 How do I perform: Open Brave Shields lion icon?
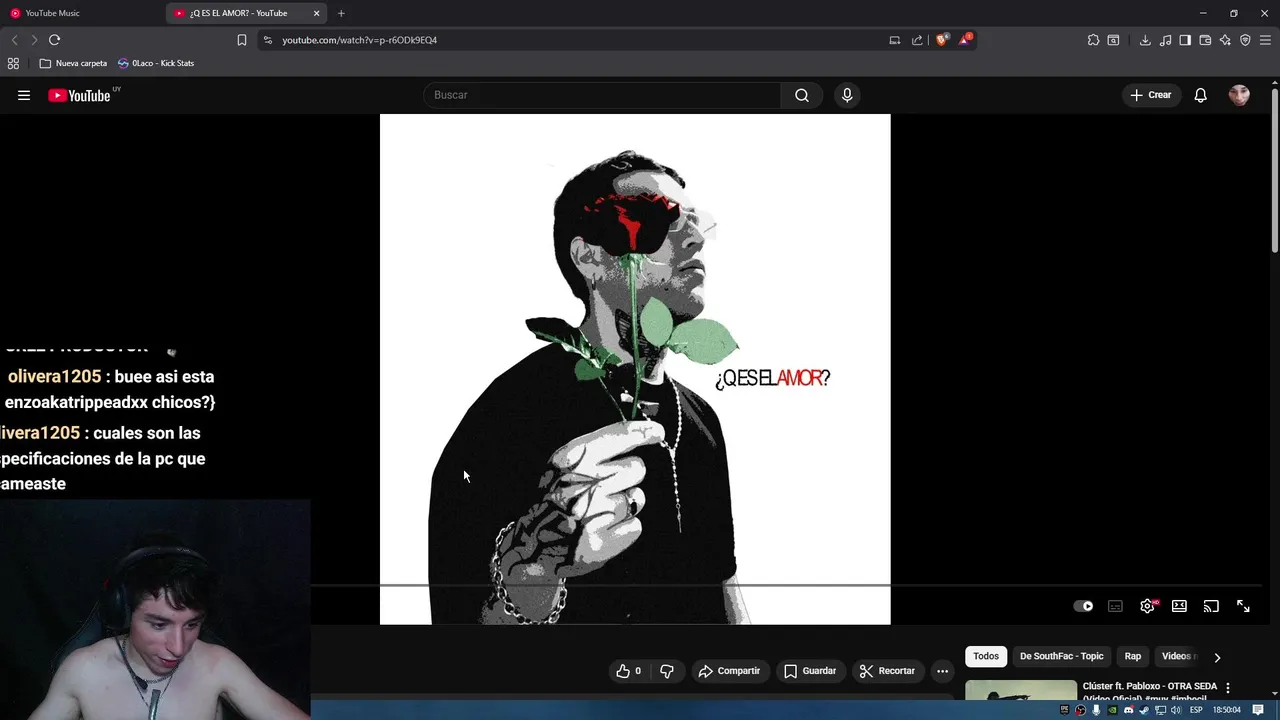tap(941, 40)
